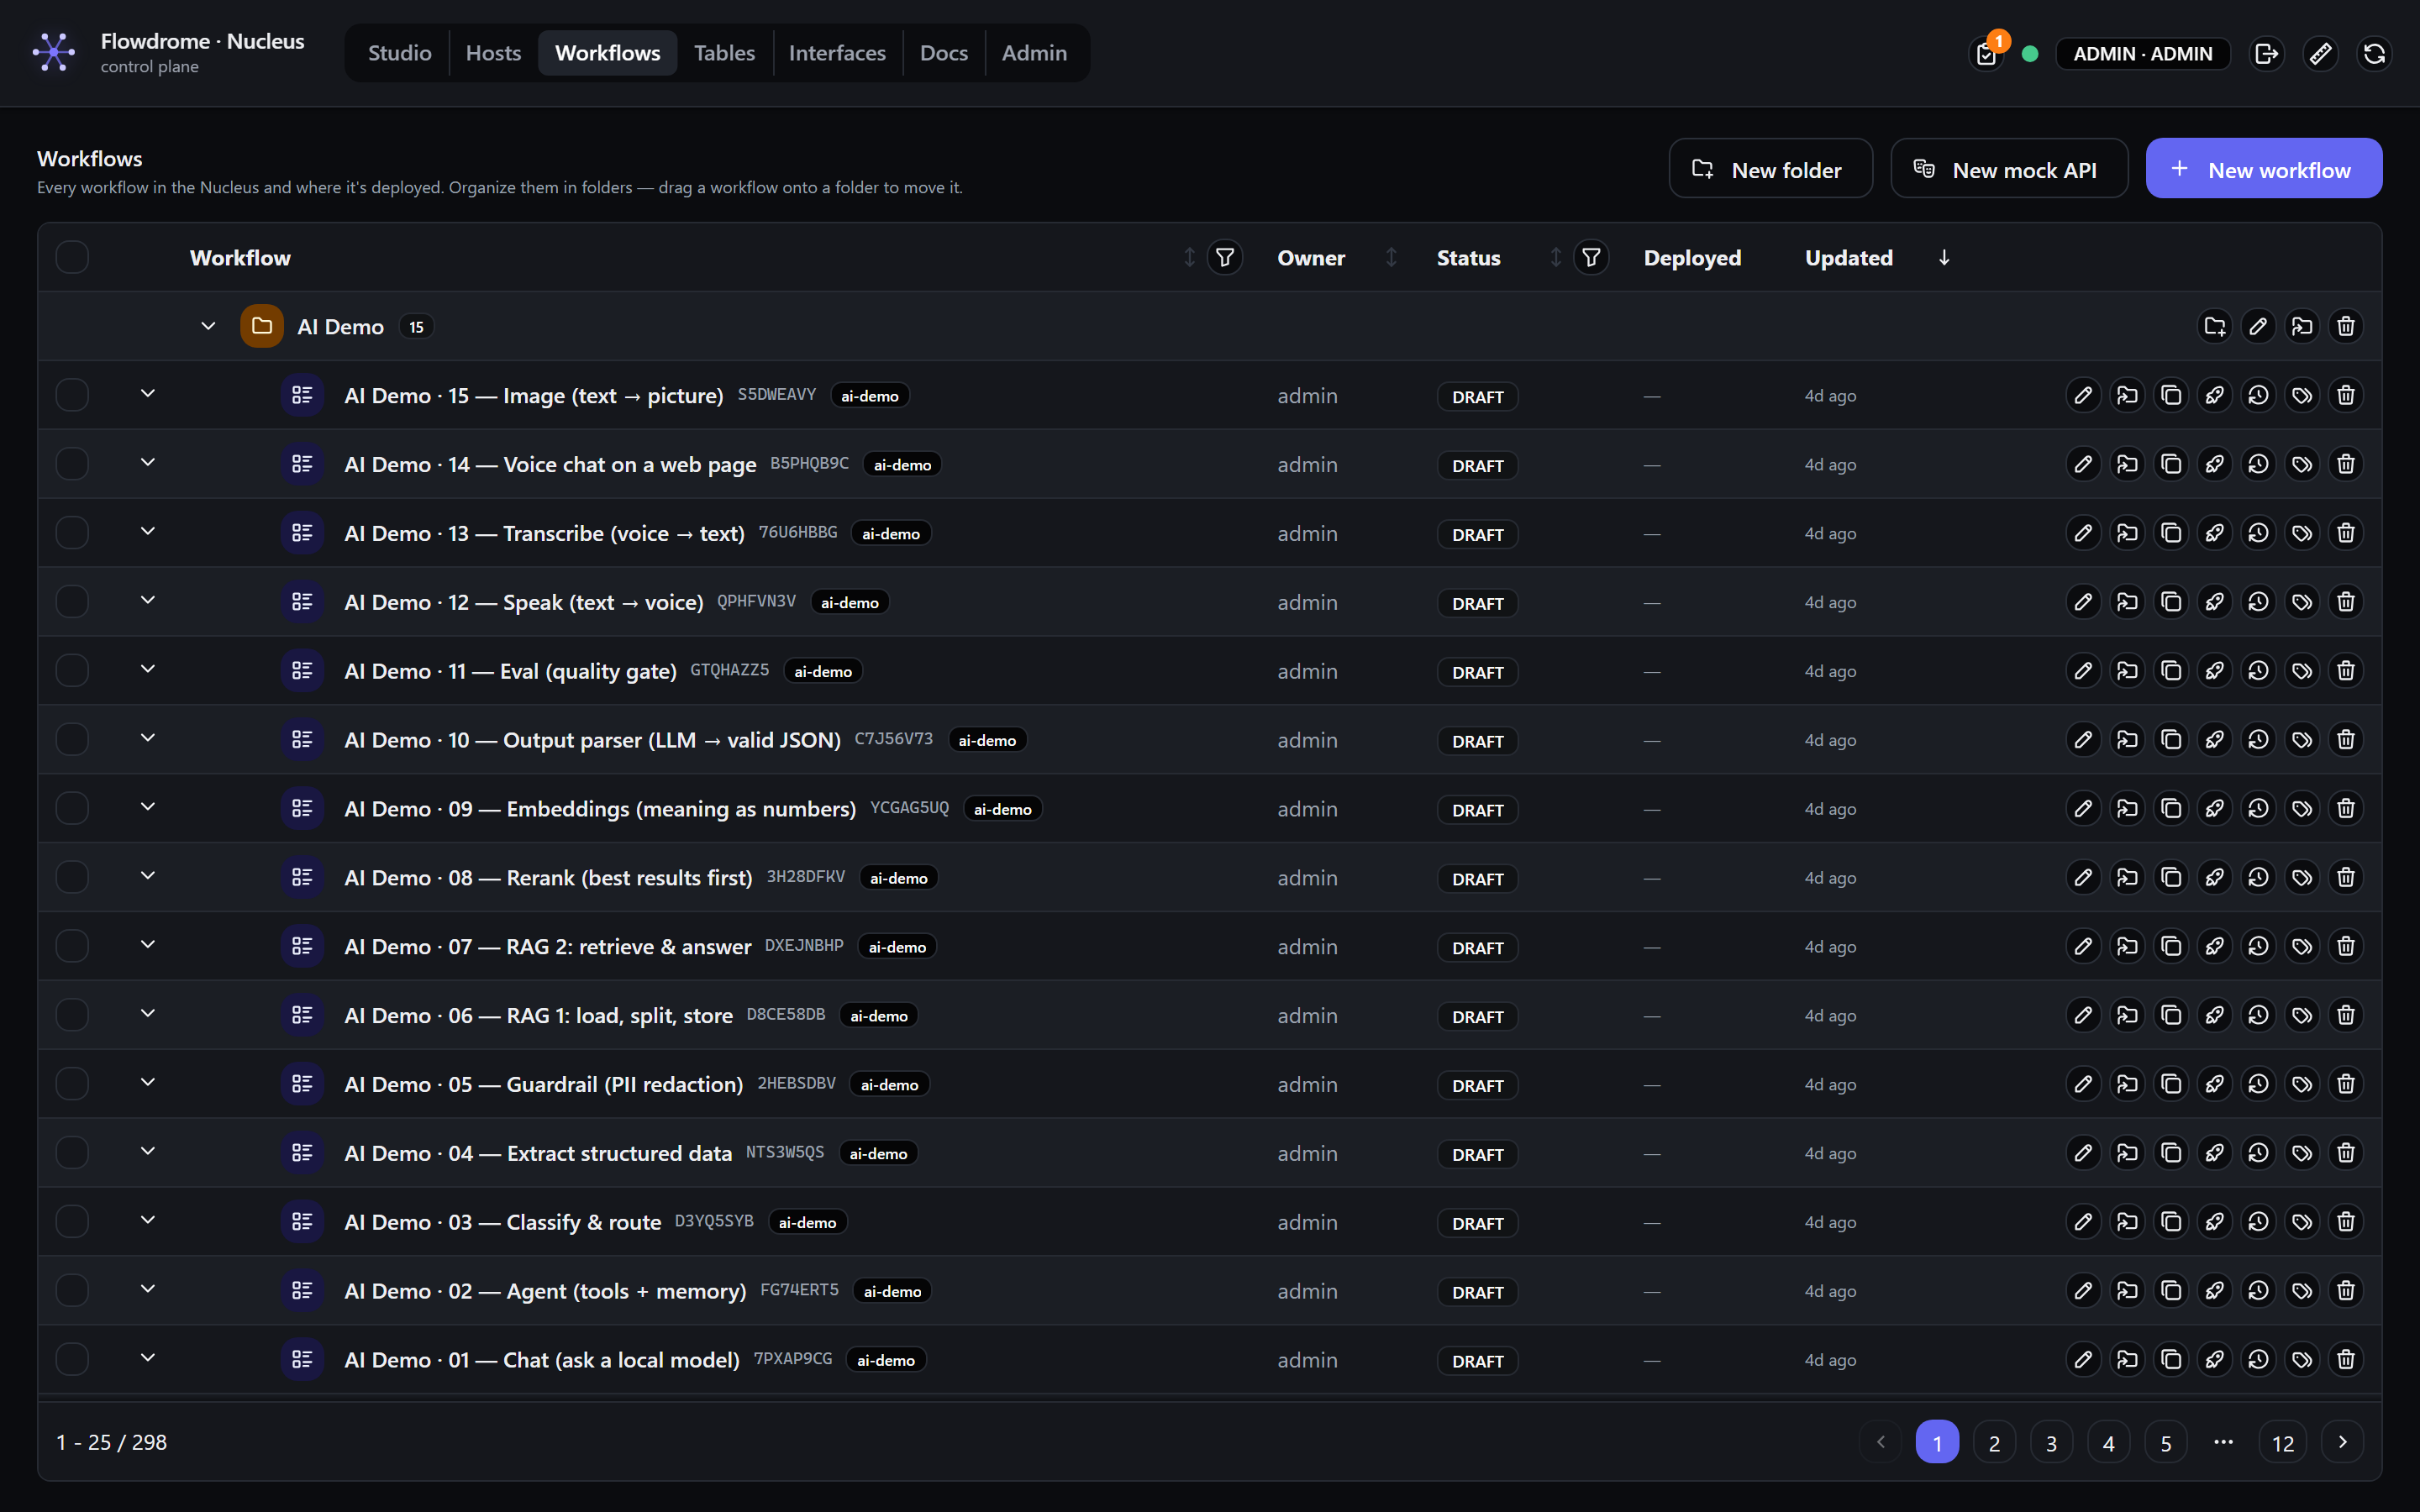Switch to the Hosts tab
Viewport: 2420px width, 1512px height.
click(x=493, y=53)
